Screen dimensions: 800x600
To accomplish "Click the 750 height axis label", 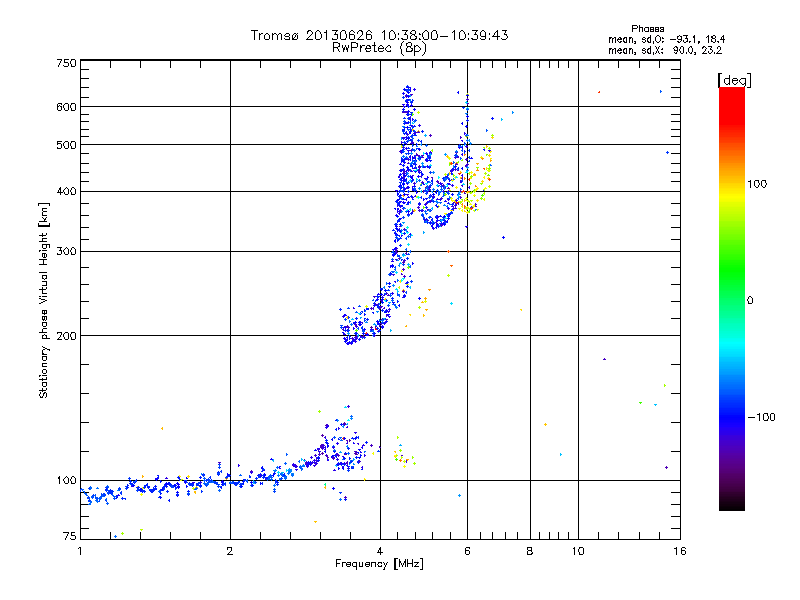I will 66,63.
